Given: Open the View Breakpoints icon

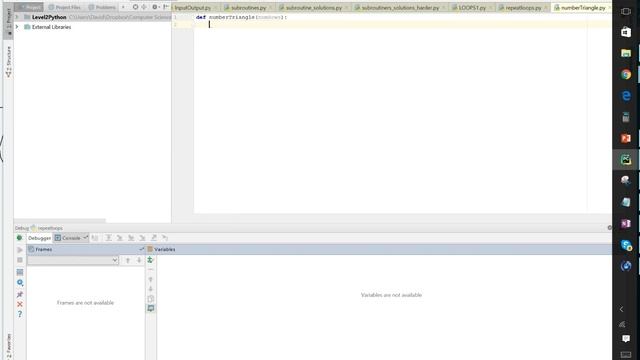Looking at the screenshot, I should pyautogui.click(x=20, y=272).
